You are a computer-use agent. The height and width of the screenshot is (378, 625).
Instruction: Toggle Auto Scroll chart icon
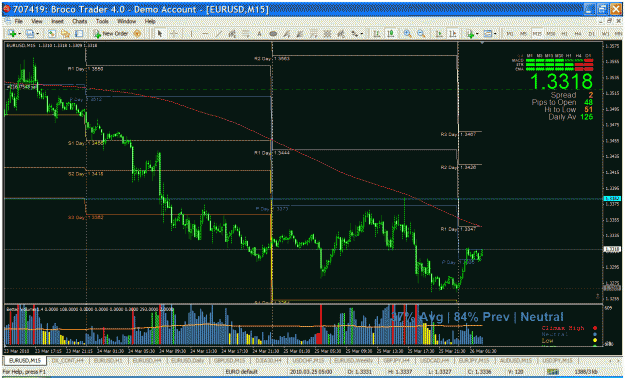[x=439, y=34]
